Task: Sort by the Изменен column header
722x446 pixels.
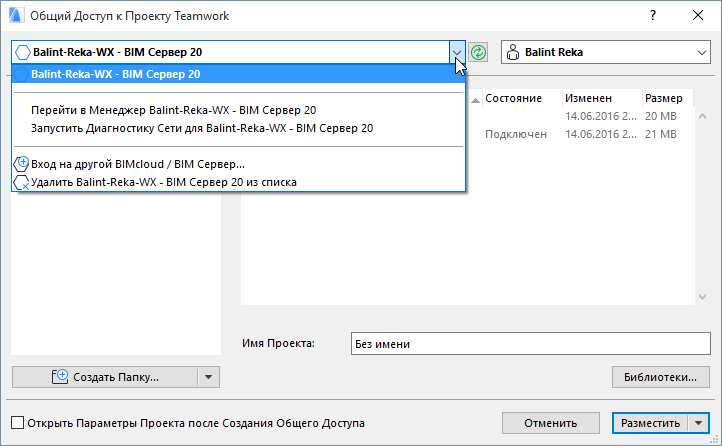Action: [x=602, y=98]
